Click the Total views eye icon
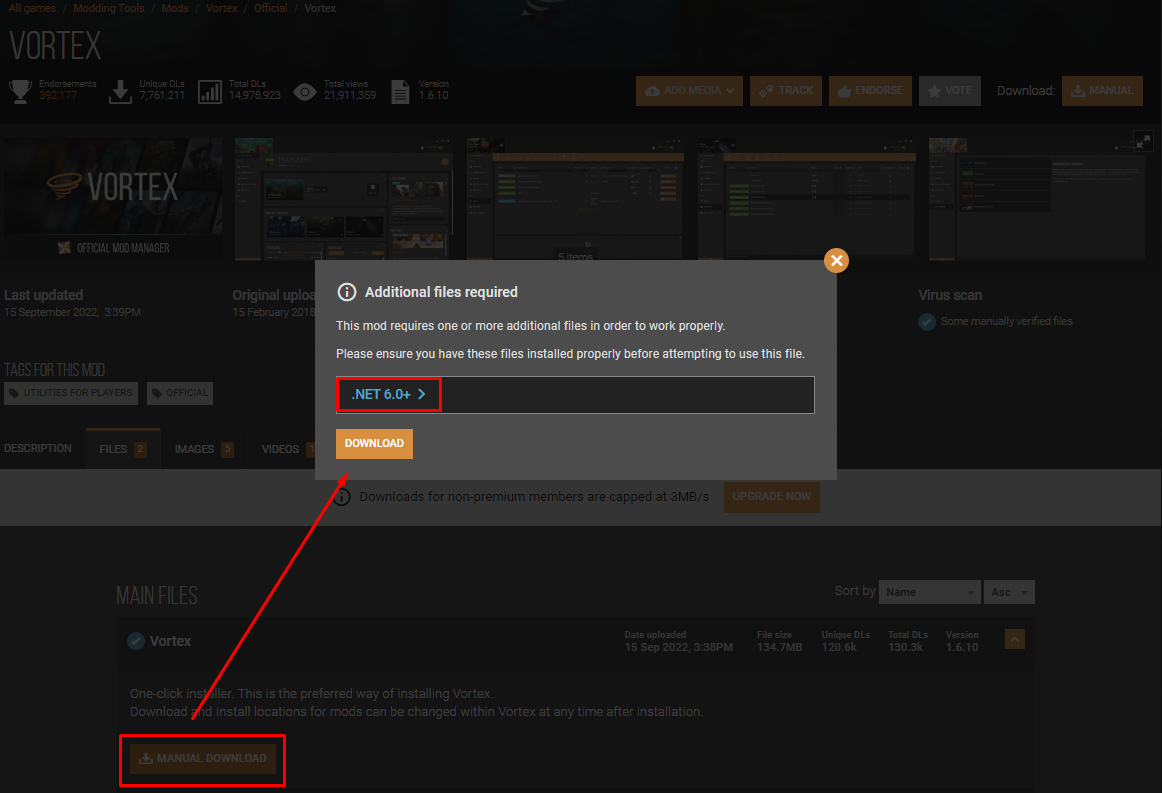This screenshot has width=1162, height=793. 305,92
